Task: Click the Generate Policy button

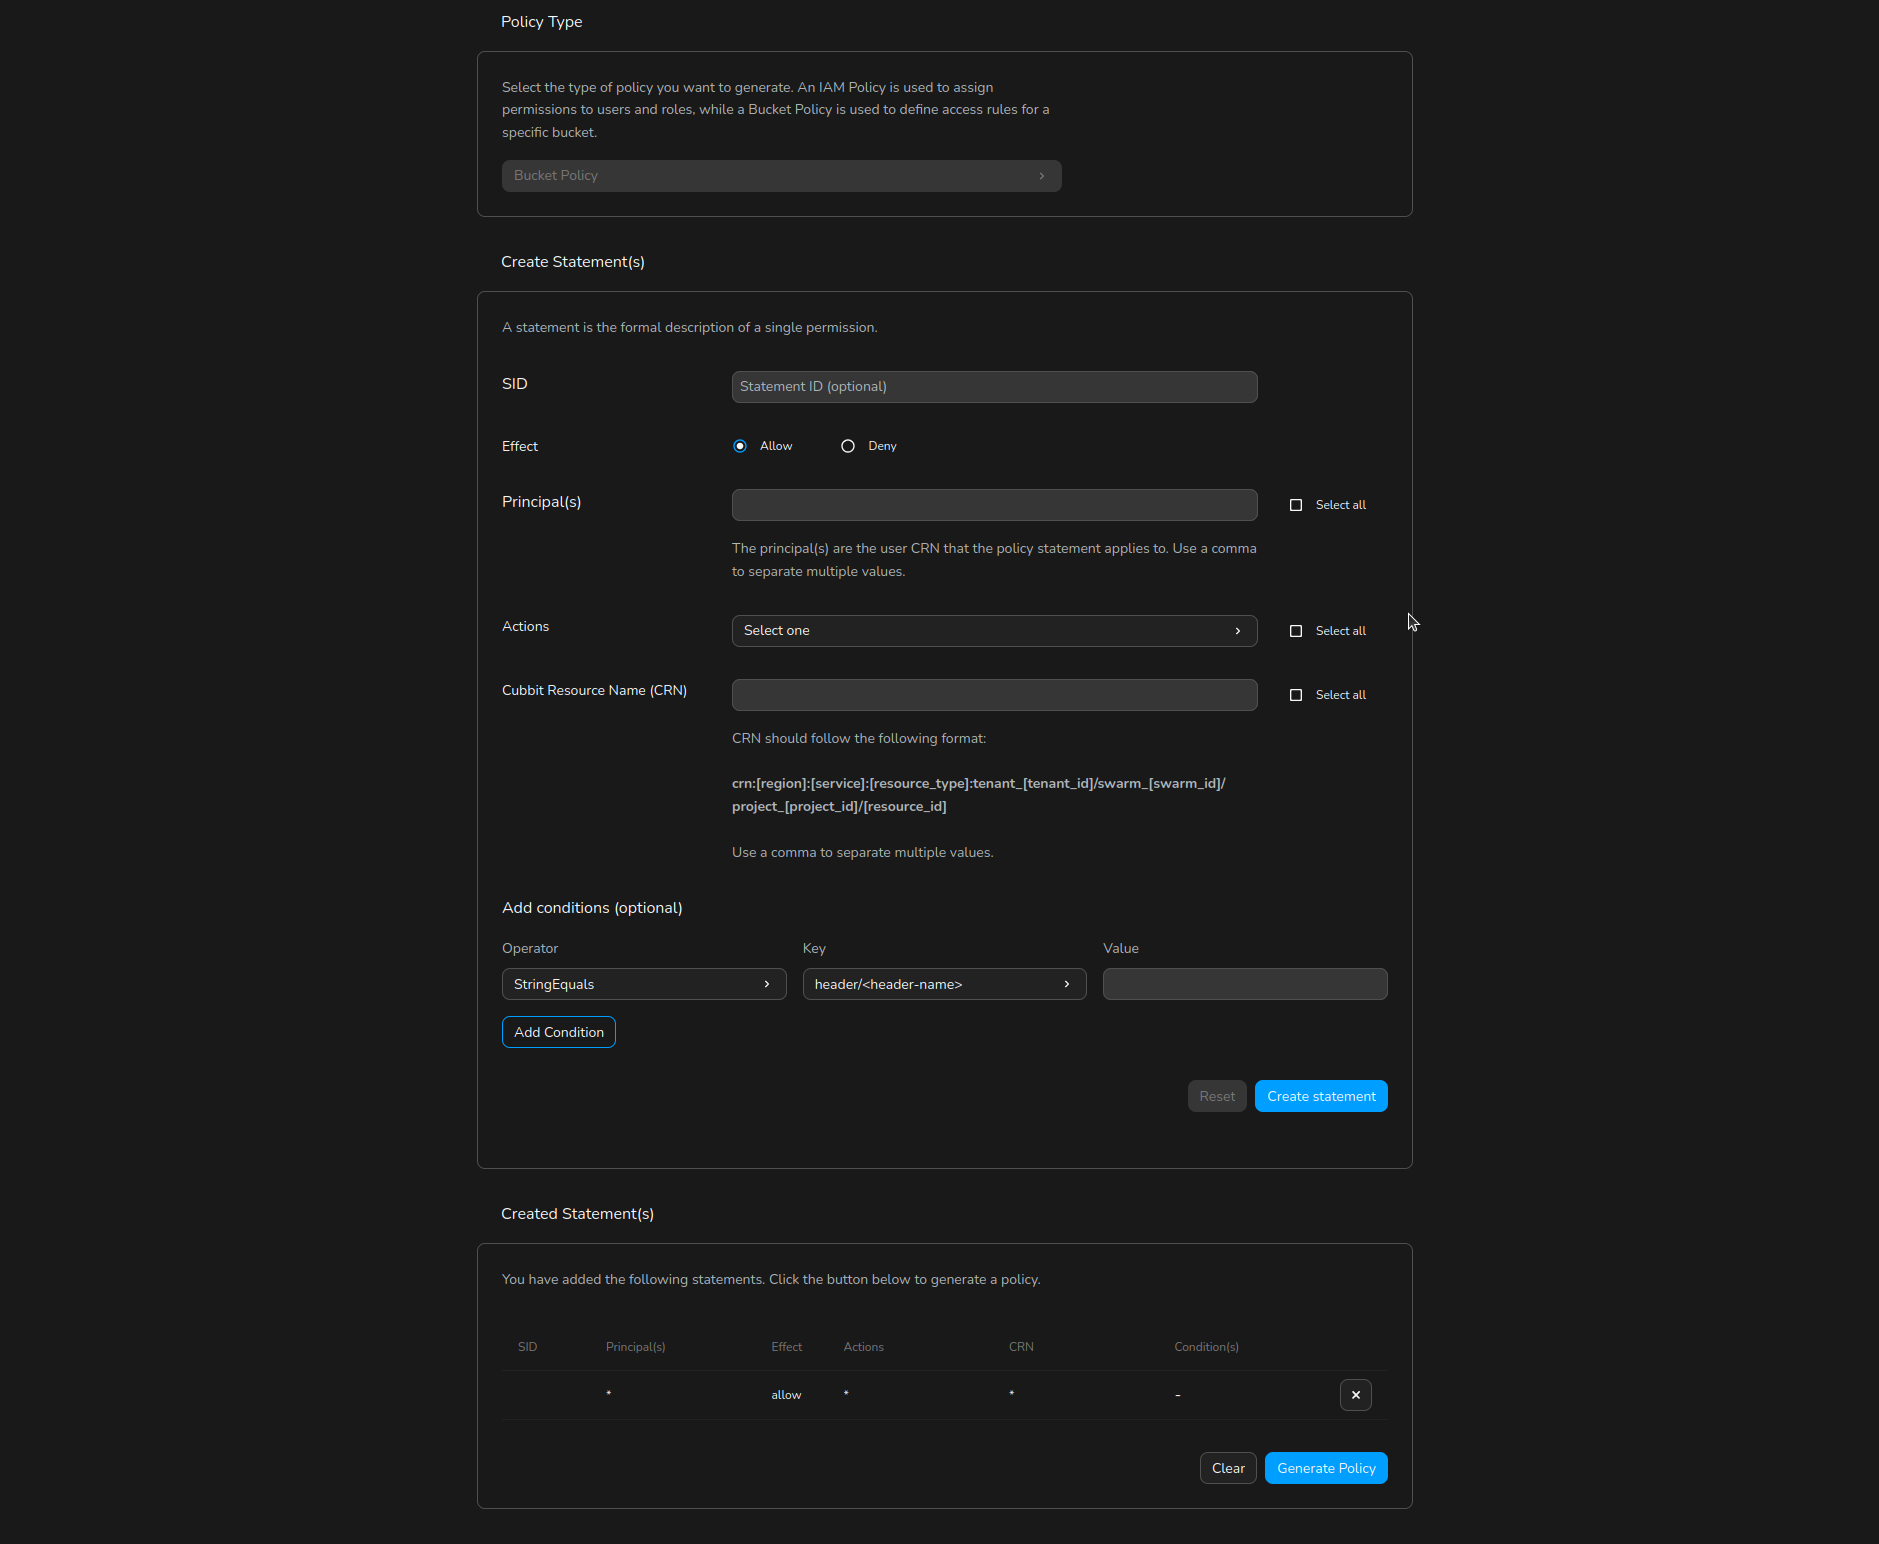Action: 1325,1467
